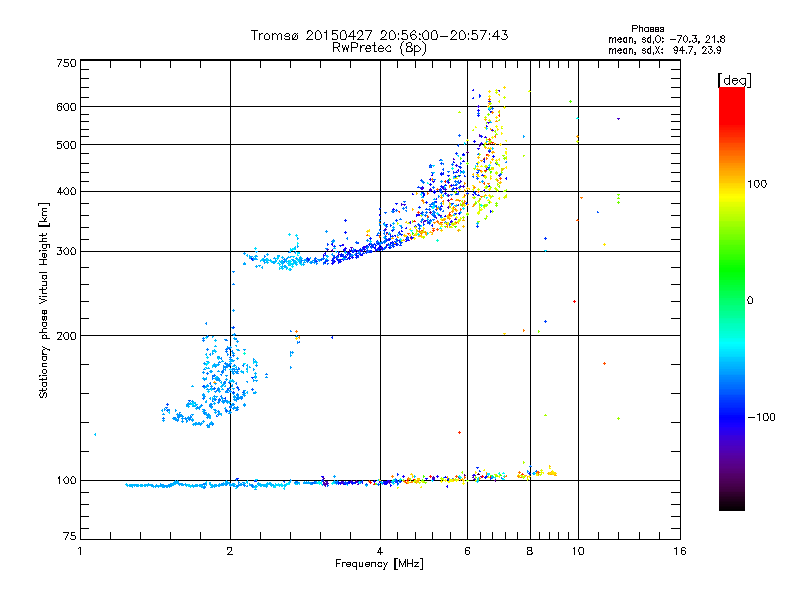Click the colorbar tick label '100'

[x=757, y=184]
